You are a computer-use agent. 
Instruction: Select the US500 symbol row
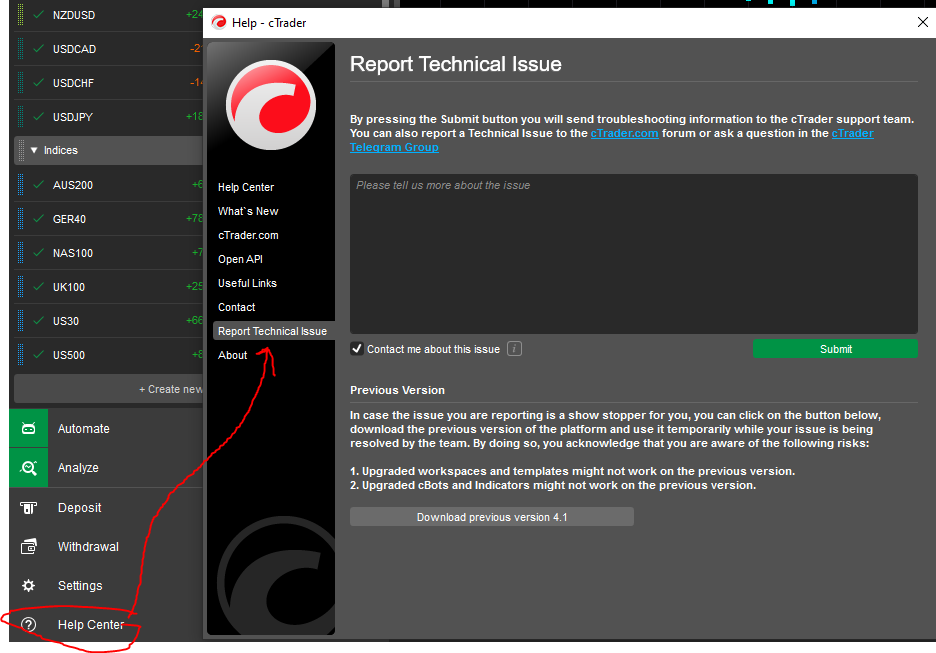109,355
